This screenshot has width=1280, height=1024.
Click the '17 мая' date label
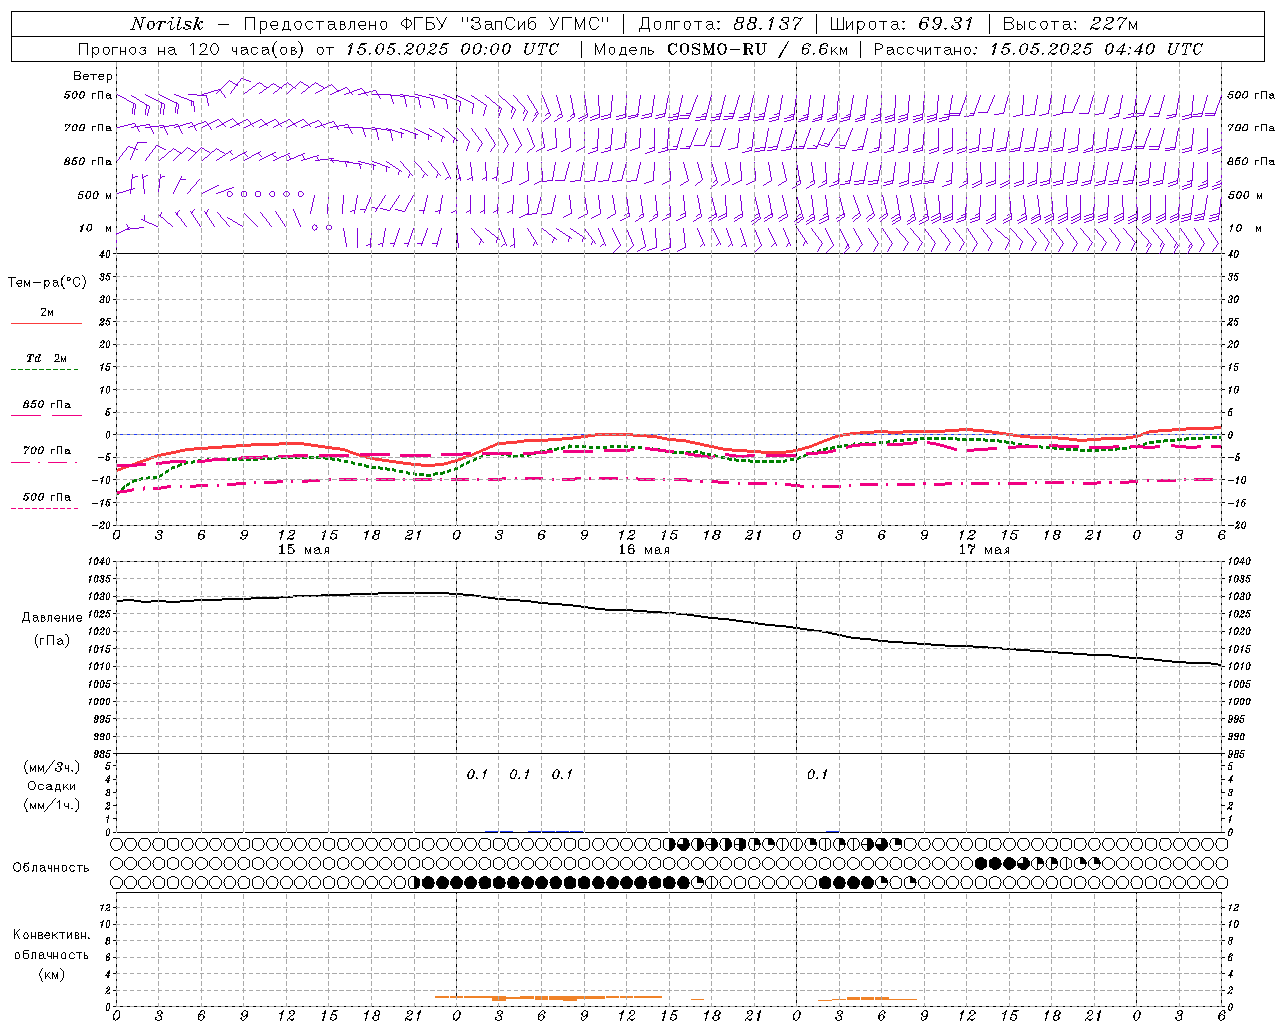coord(984,550)
